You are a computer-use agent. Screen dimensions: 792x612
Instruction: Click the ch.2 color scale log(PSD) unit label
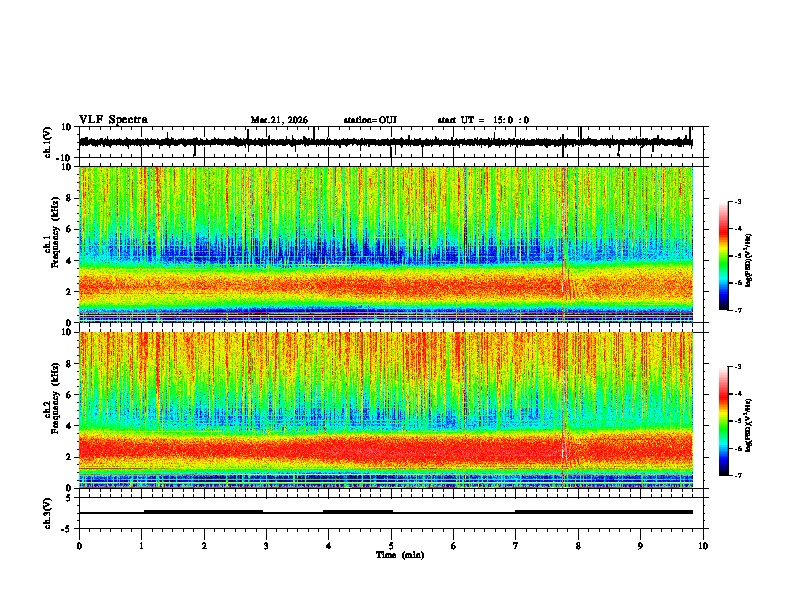tap(748, 425)
